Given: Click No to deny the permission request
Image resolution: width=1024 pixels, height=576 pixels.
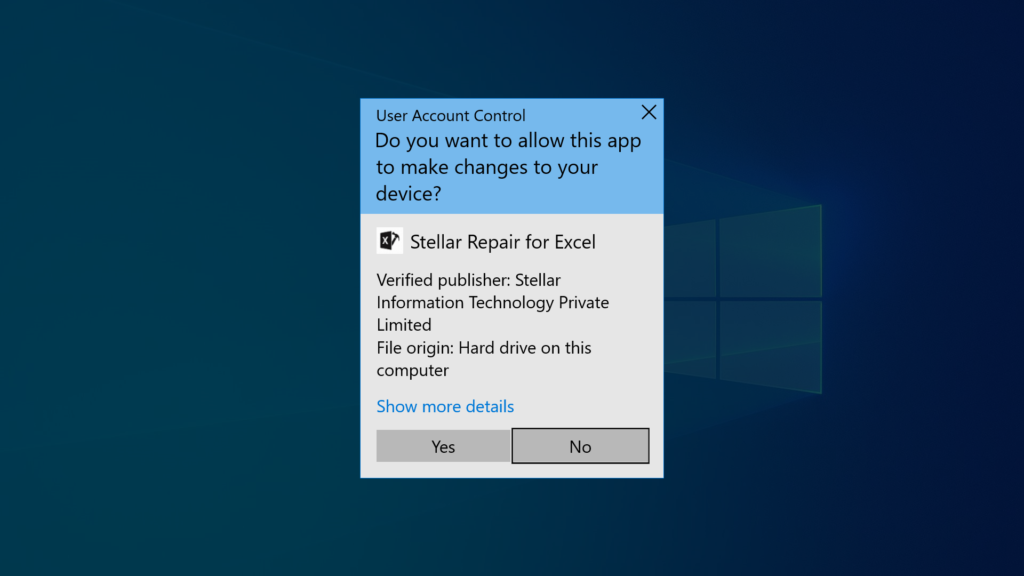Looking at the screenshot, I should [580, 446].
